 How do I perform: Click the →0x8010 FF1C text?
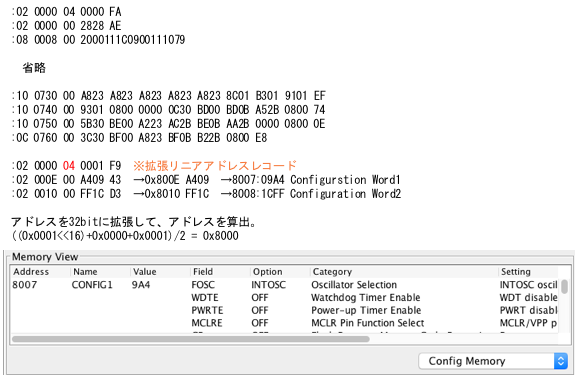[x=171, y=194]
